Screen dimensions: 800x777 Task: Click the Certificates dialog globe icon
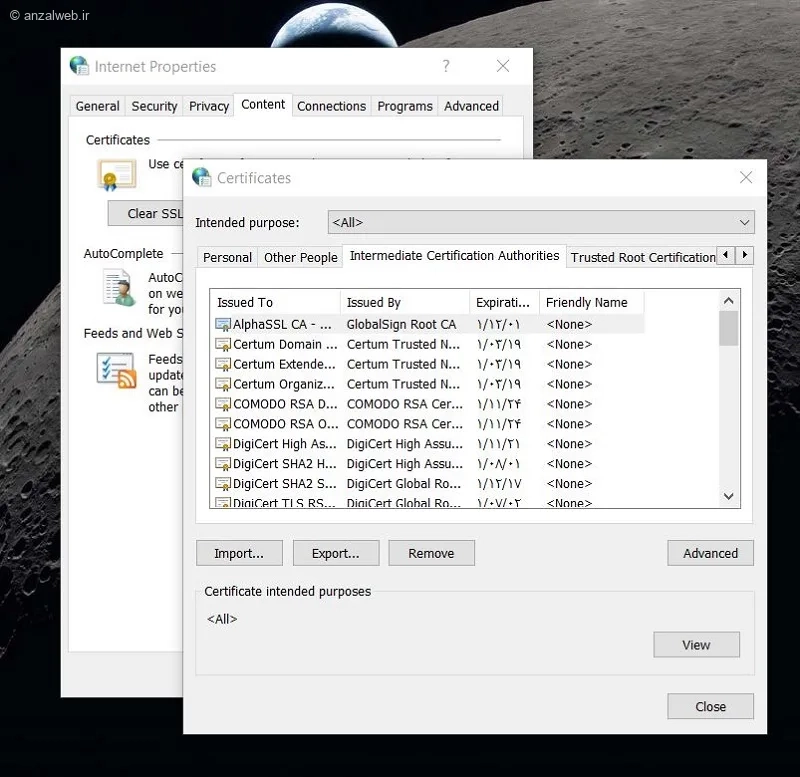(x=202, y=178)
